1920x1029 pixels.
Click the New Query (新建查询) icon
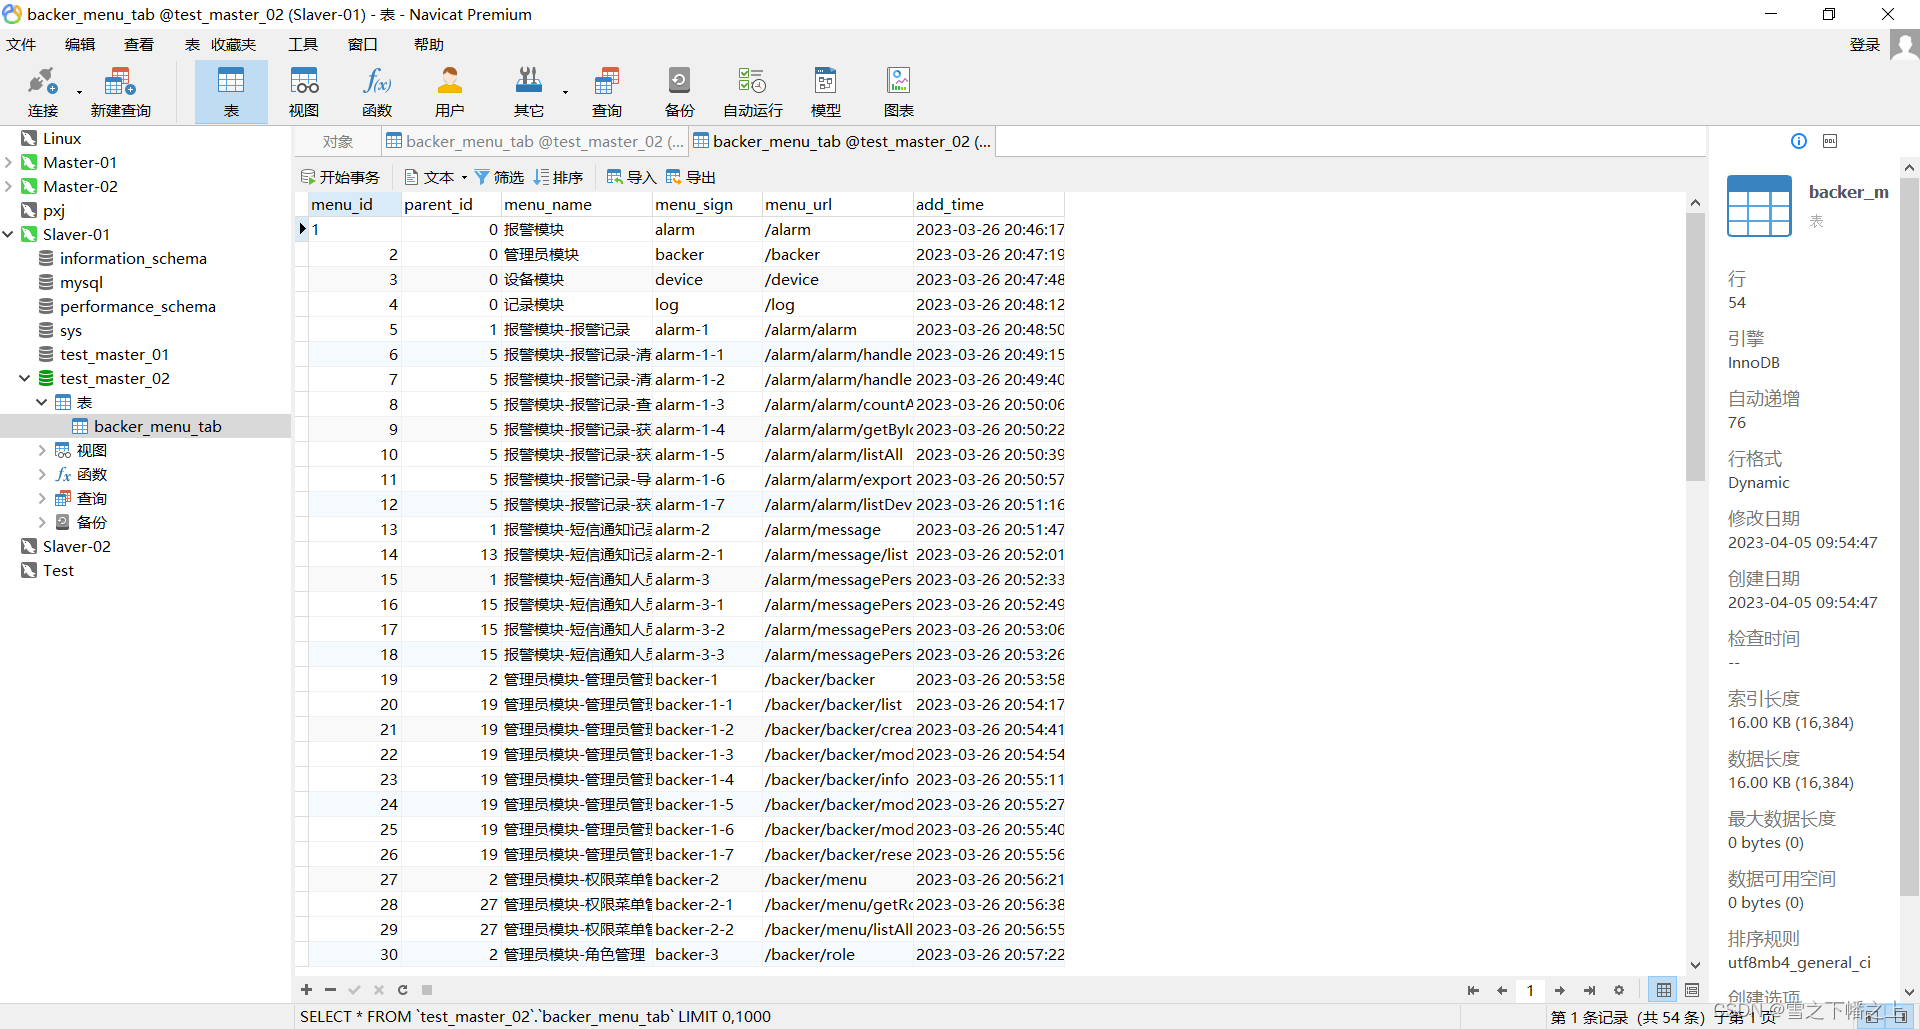point(120,92)
